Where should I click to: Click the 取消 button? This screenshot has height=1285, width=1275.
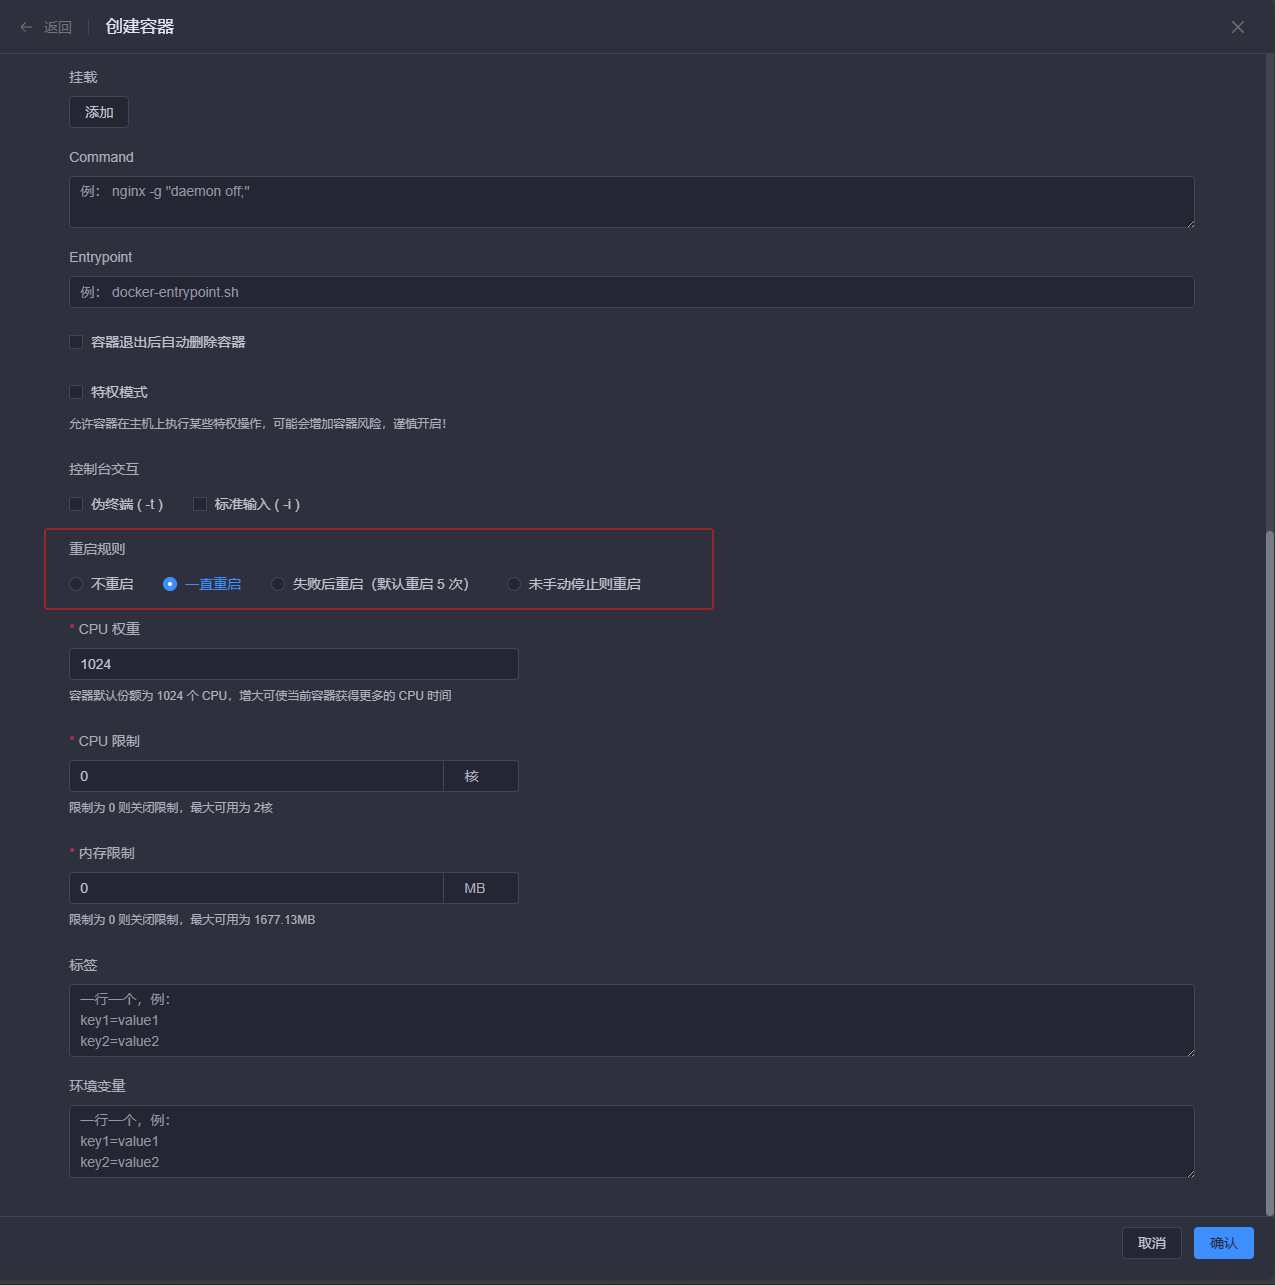point(1151,1243)
